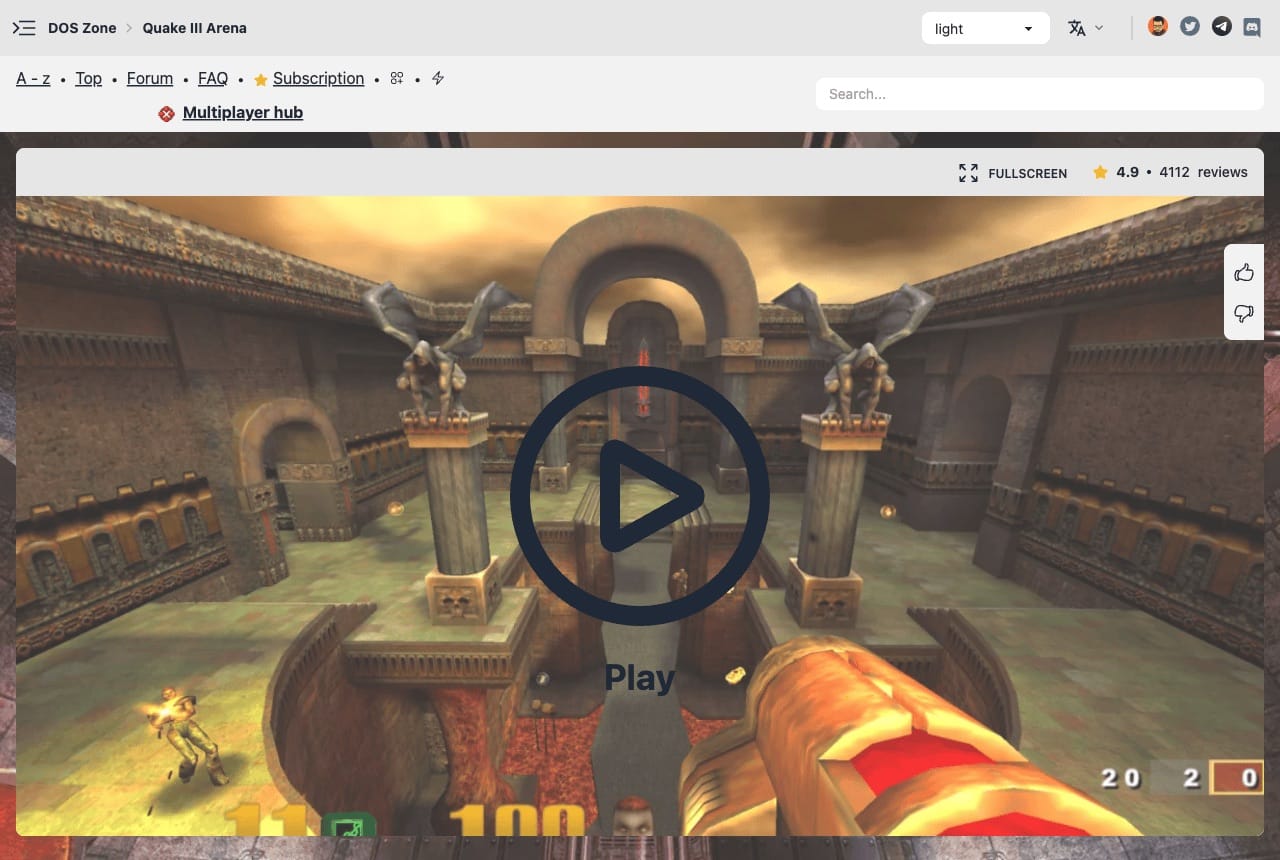Image resolution: width=1280 pixels, height=860 pixels.
Task: Go to DOS Zone breadcrumb
Action: click(82, 28)
